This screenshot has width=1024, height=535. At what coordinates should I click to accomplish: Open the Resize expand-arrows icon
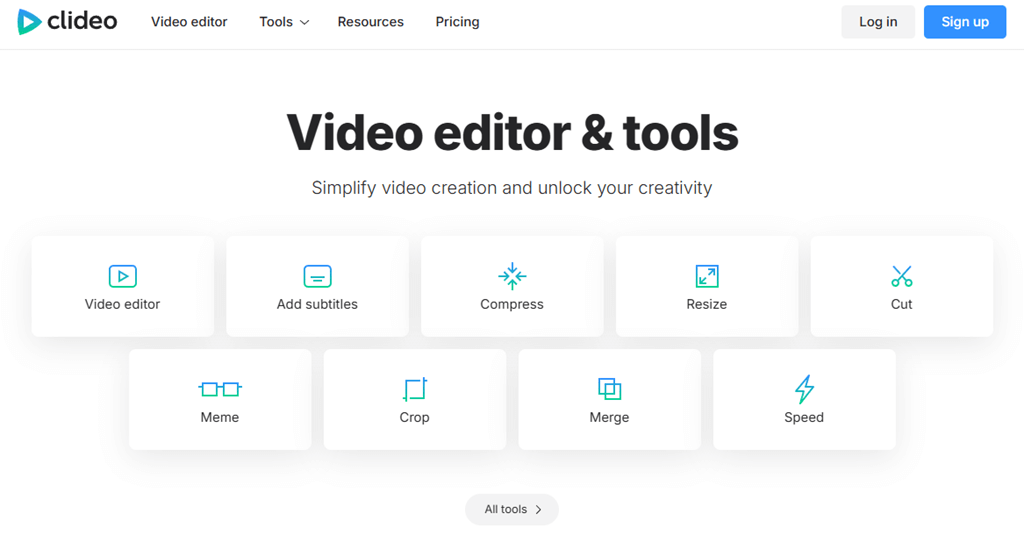tap(707, 276)
